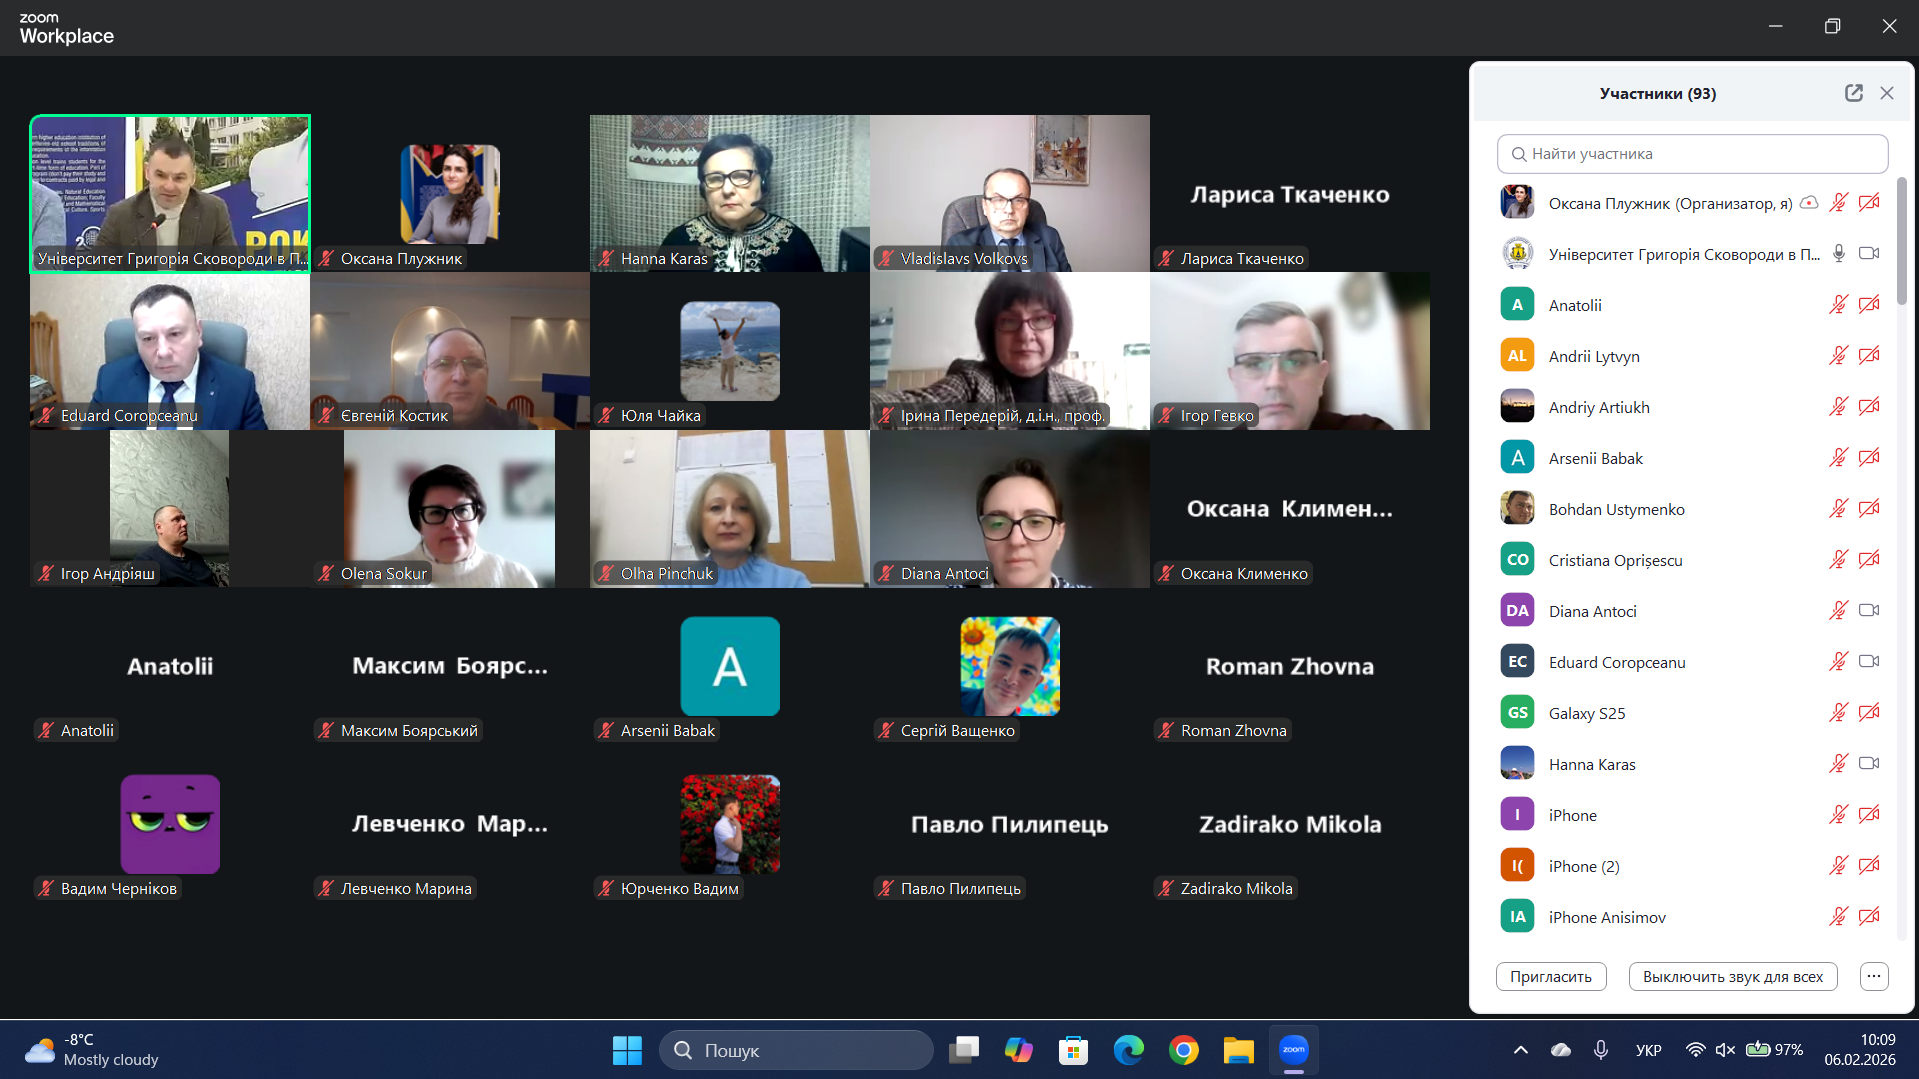The height and width of the screenshot is (1079, 1919).
Task: Open УКР keyboard language switcher
Action: 1648,1050
